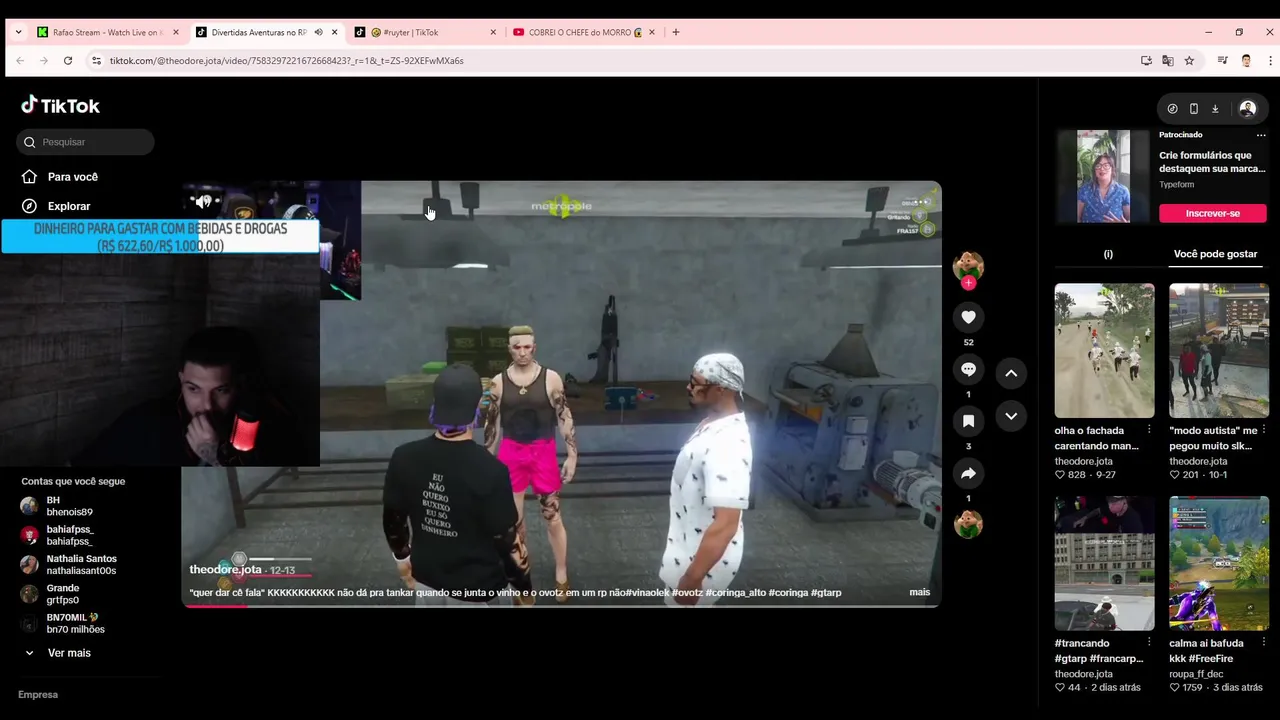This screenshot has width=1280, height=720.
Task: Close the Rafao Stream tab
Action: pos(176,32)
